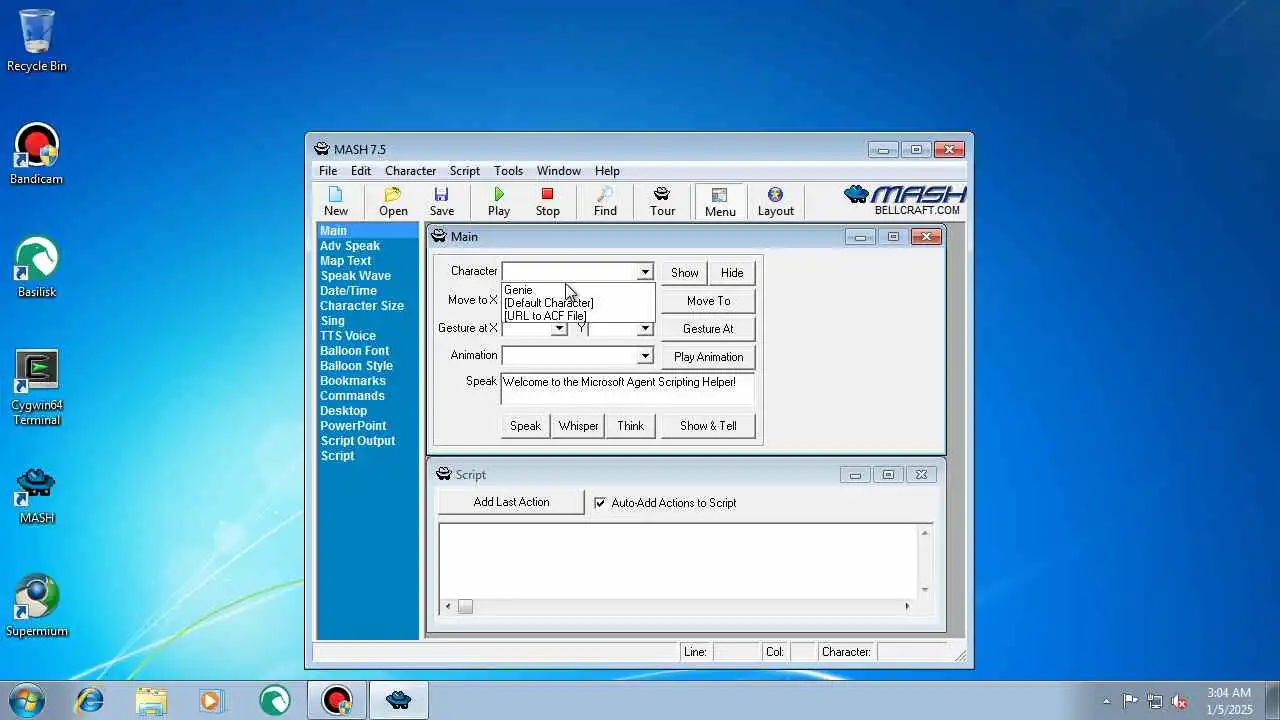Click inside the Script text area

678,560
